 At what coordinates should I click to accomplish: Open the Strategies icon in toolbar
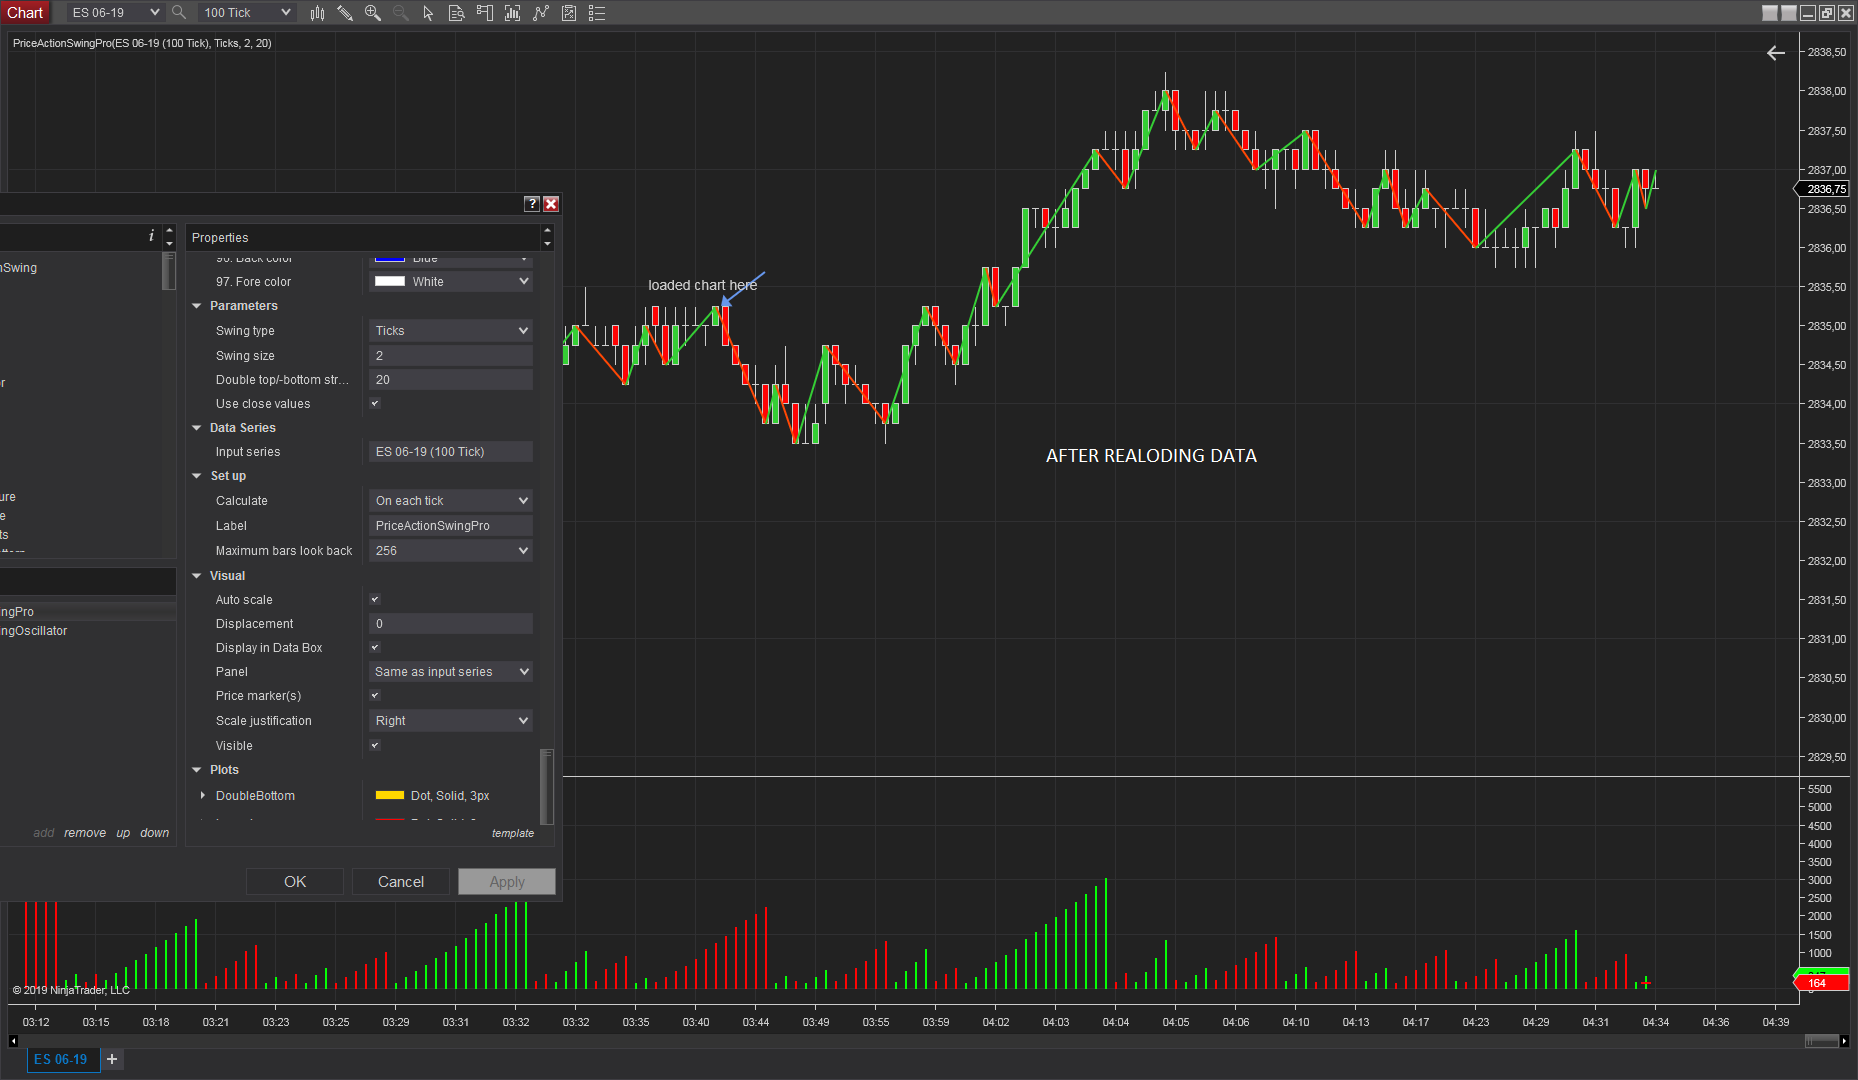569,13
